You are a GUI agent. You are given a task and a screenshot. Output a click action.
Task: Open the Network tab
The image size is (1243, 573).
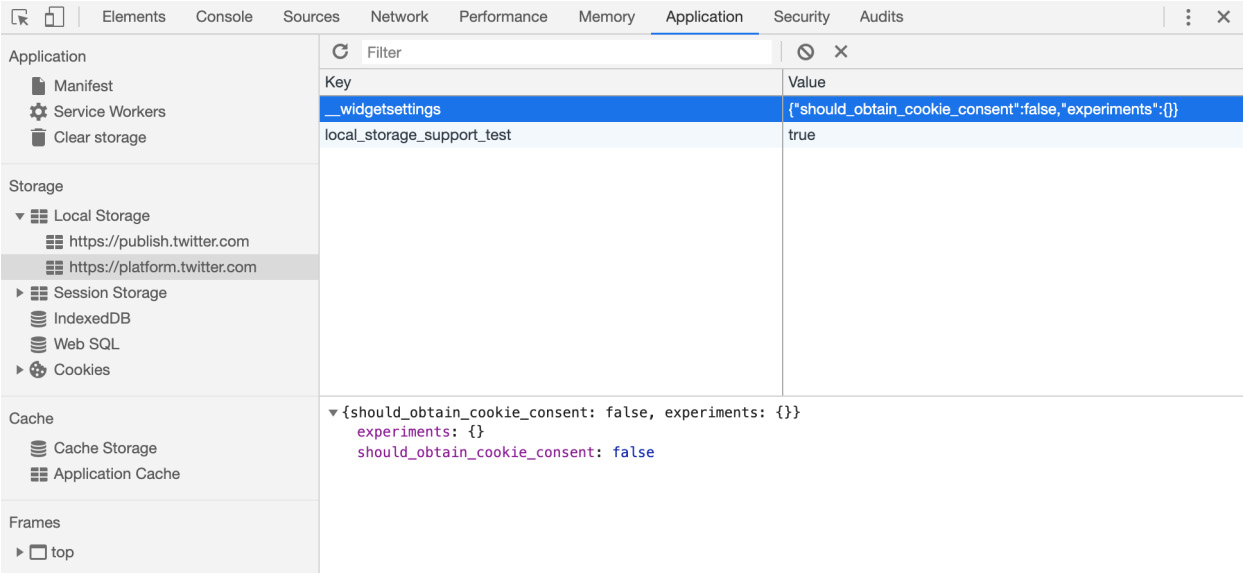[x=399, y=17]
